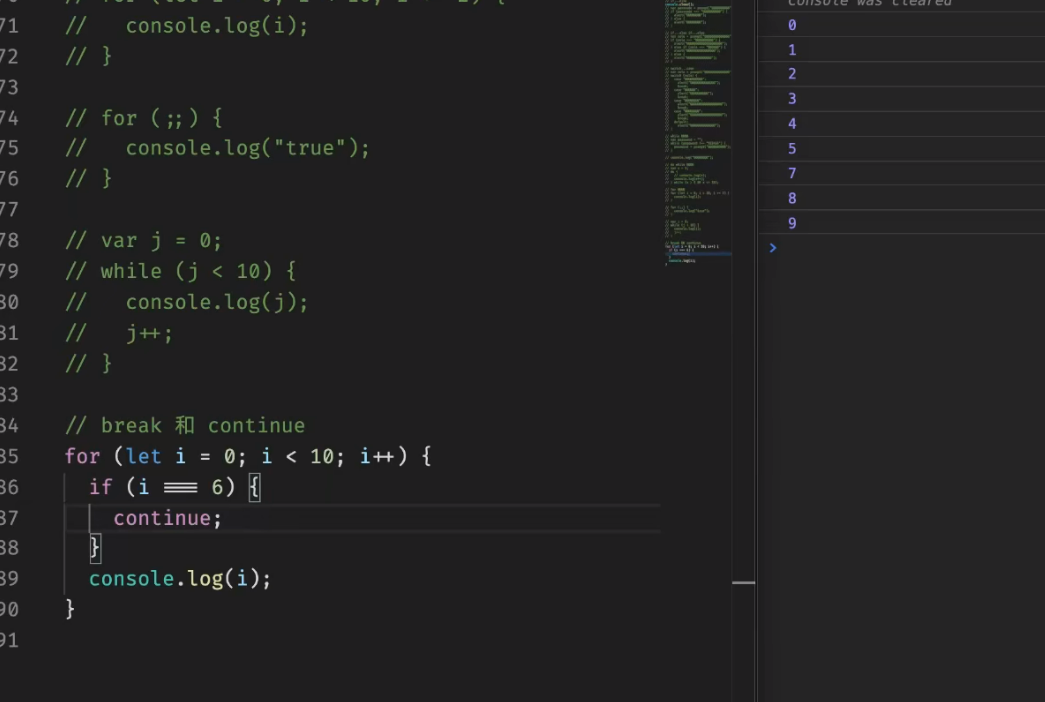The width and height of the screenshot is (1045, 702).
Task: Click the logged value 5 in console
Action: click(791, 148)
